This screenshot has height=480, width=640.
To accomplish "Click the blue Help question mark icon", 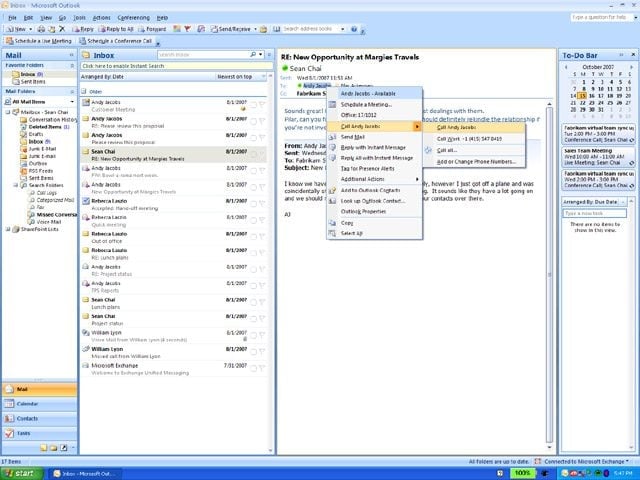I will click(354, 29).
